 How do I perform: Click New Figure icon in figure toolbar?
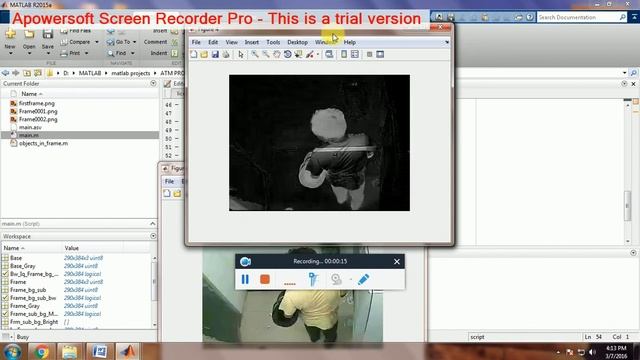[194, 54]
